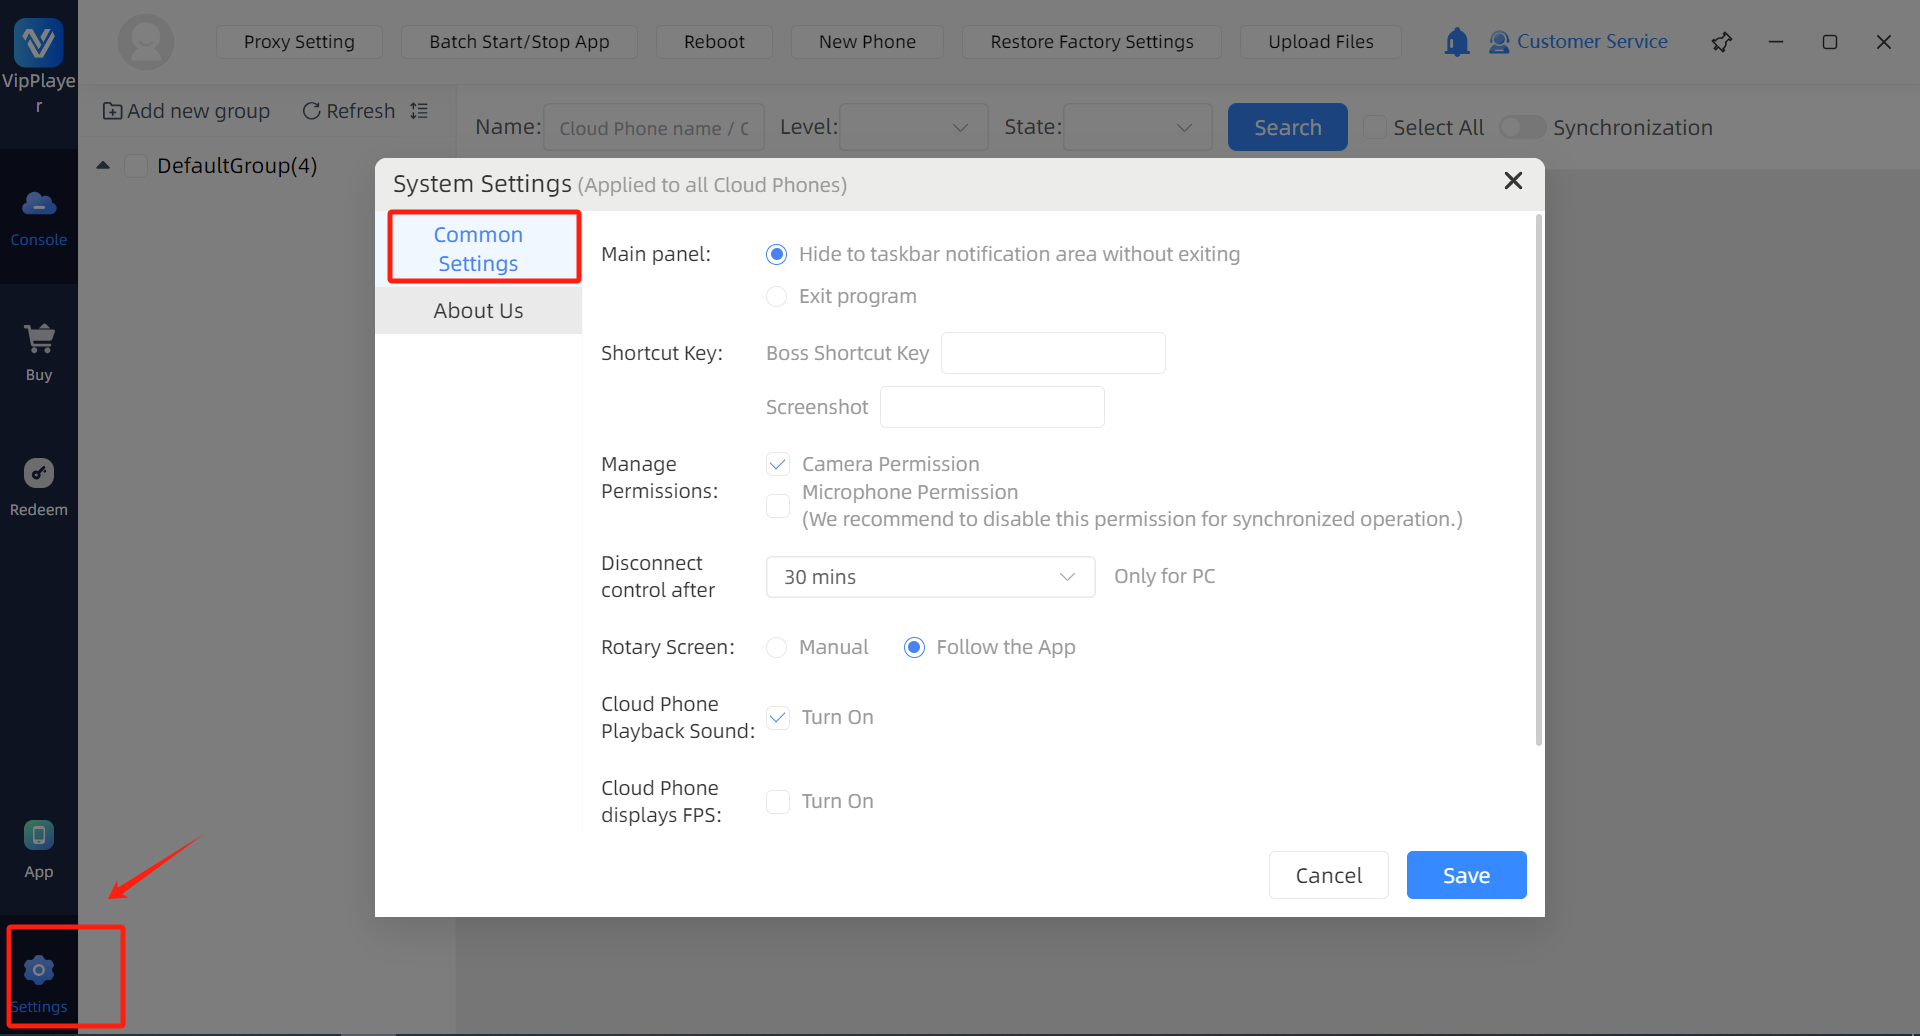Switch to the About Us tab

[x=478, y=311]
